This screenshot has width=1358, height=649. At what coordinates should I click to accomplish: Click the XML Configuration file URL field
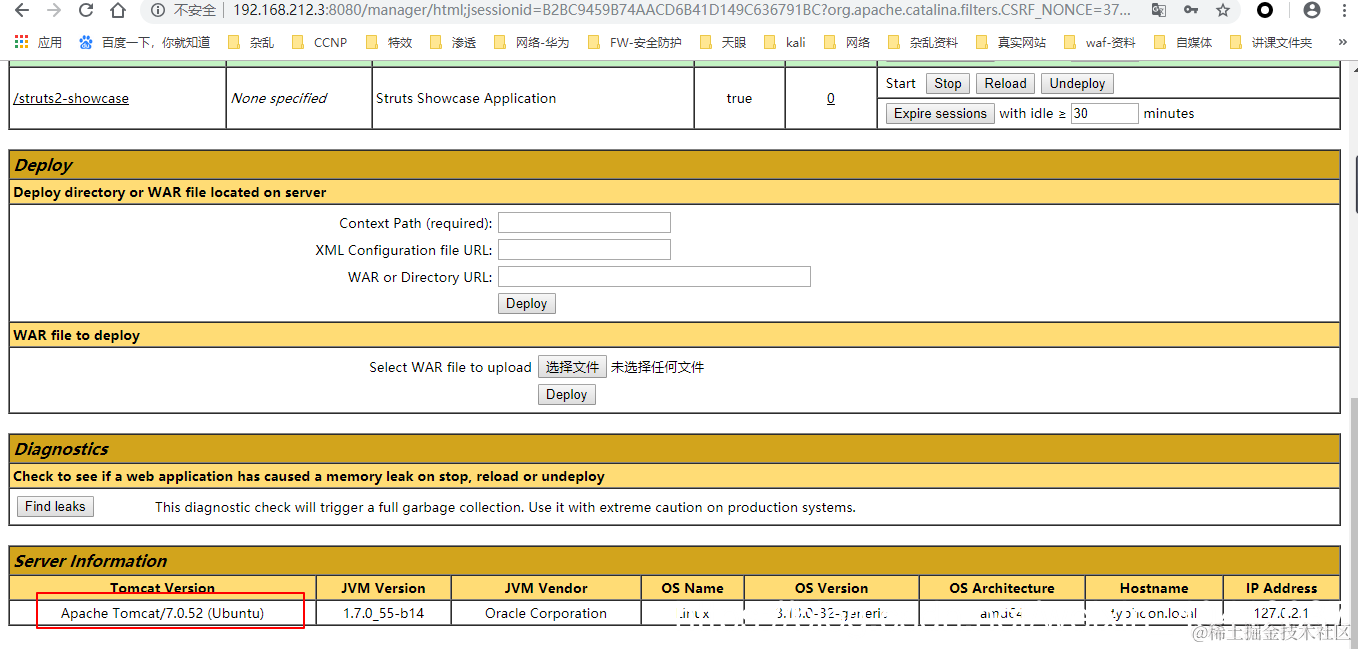584,249
